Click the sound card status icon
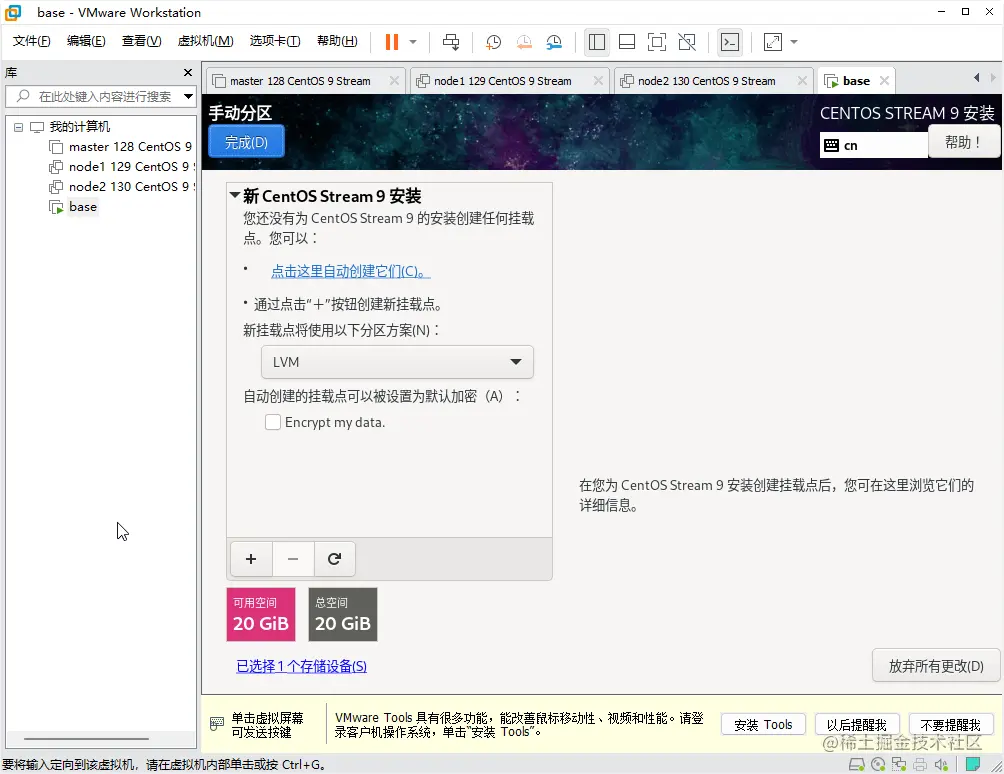1004x774 pixels. click(x=941, y=764)
